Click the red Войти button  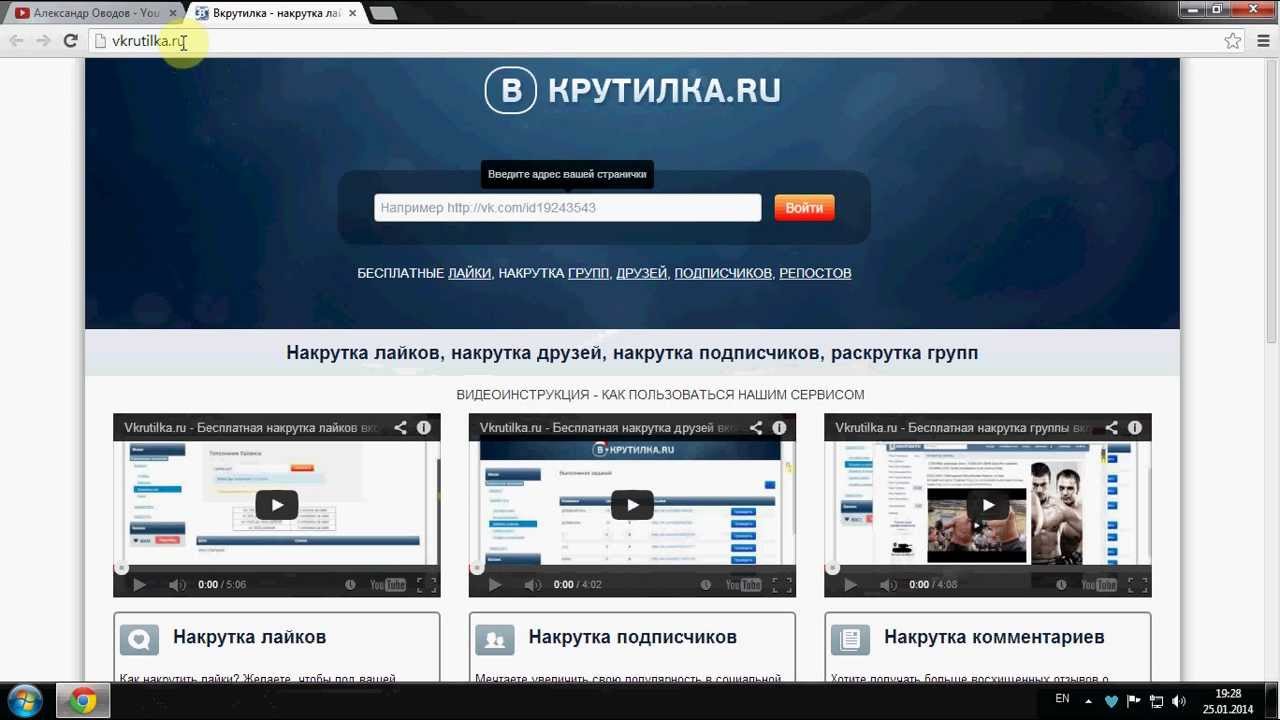pyautogui.click(x=804, y=208)
